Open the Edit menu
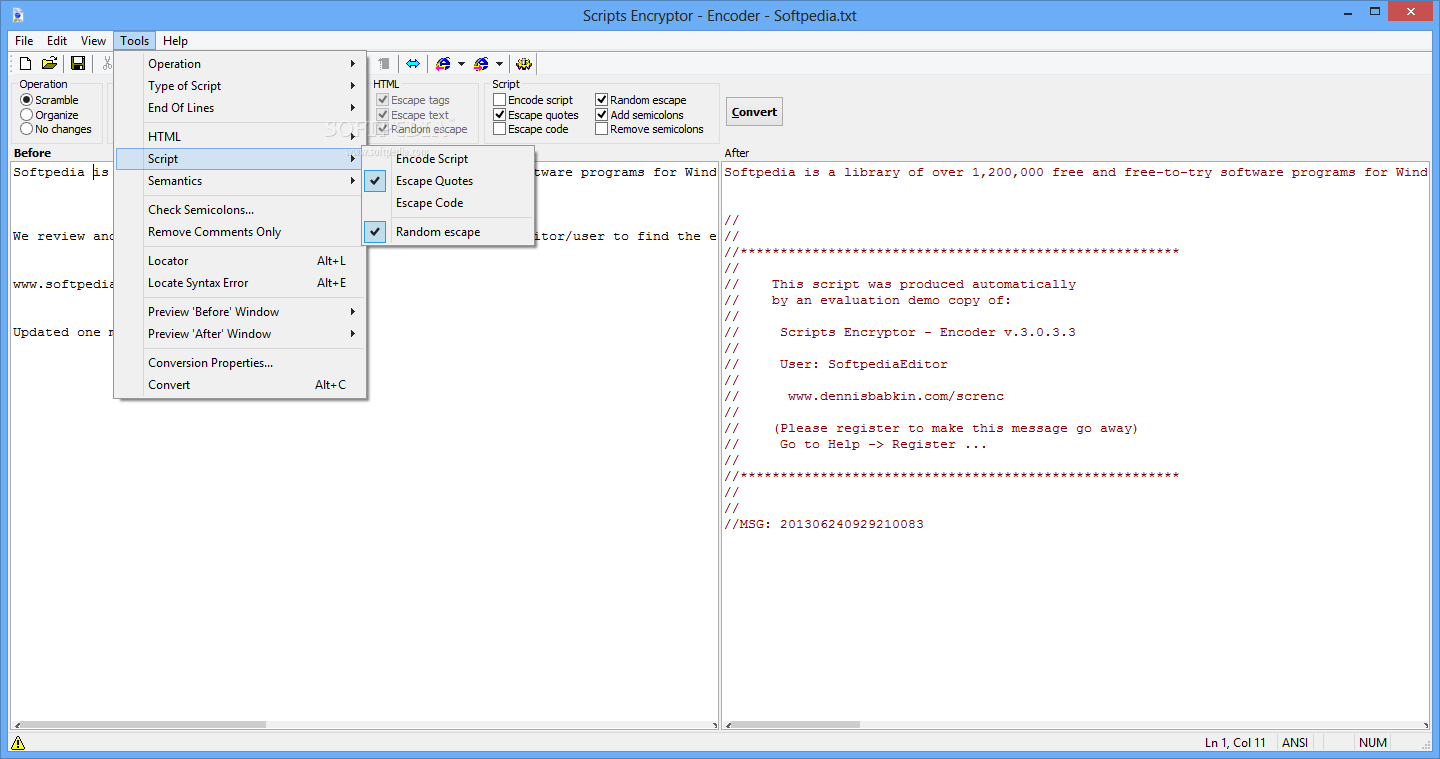 point(57,41)
